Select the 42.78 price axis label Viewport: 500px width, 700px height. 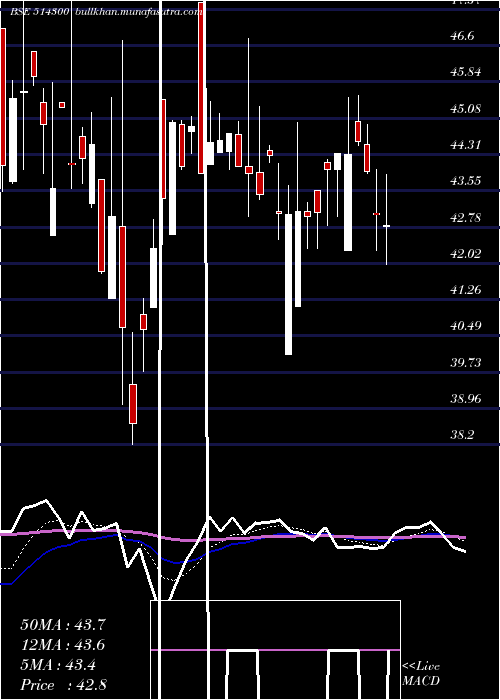pos(466,218)
